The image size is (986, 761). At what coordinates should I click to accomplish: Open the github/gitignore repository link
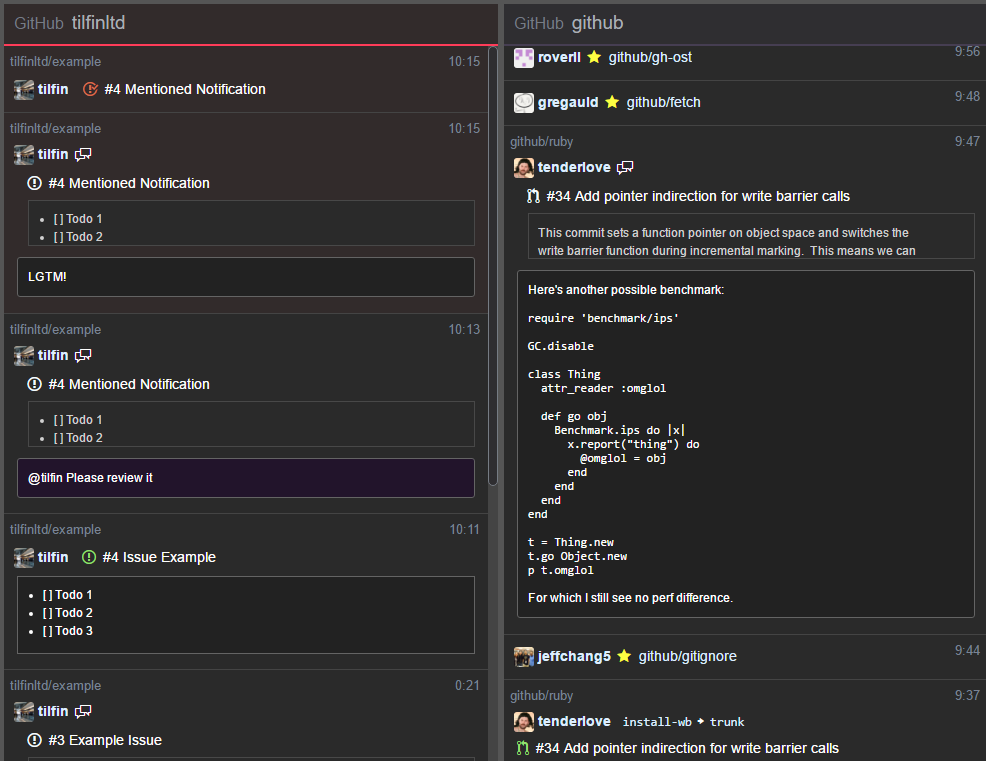click(x=687, y=656)
